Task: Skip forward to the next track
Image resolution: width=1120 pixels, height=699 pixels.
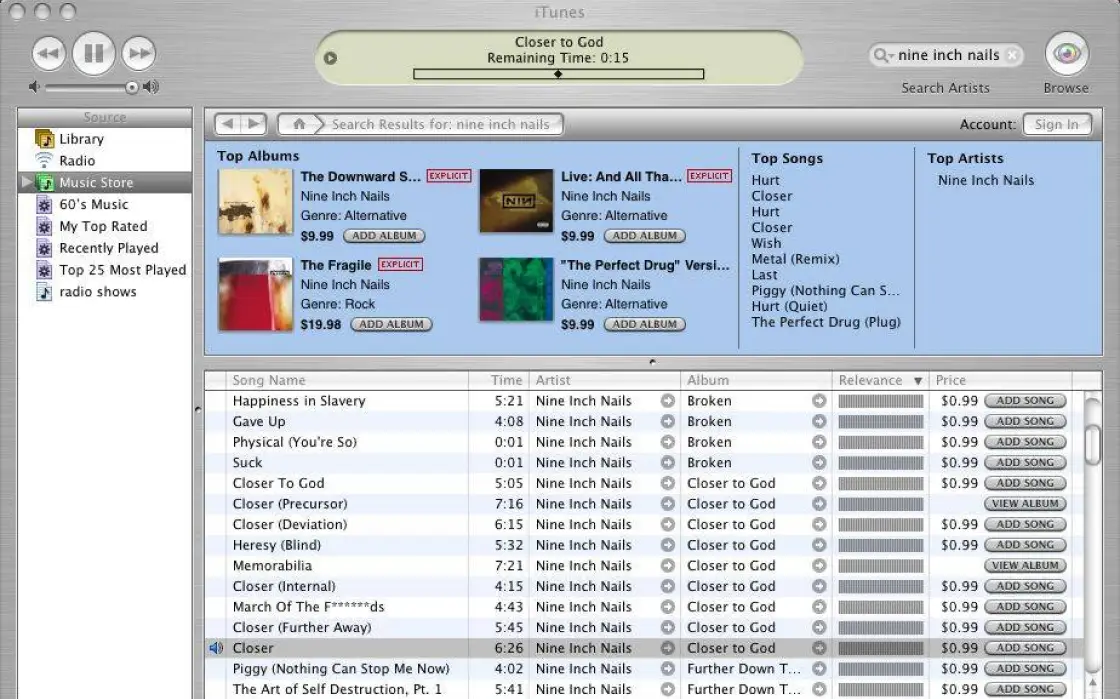Action: click(139, 54)
